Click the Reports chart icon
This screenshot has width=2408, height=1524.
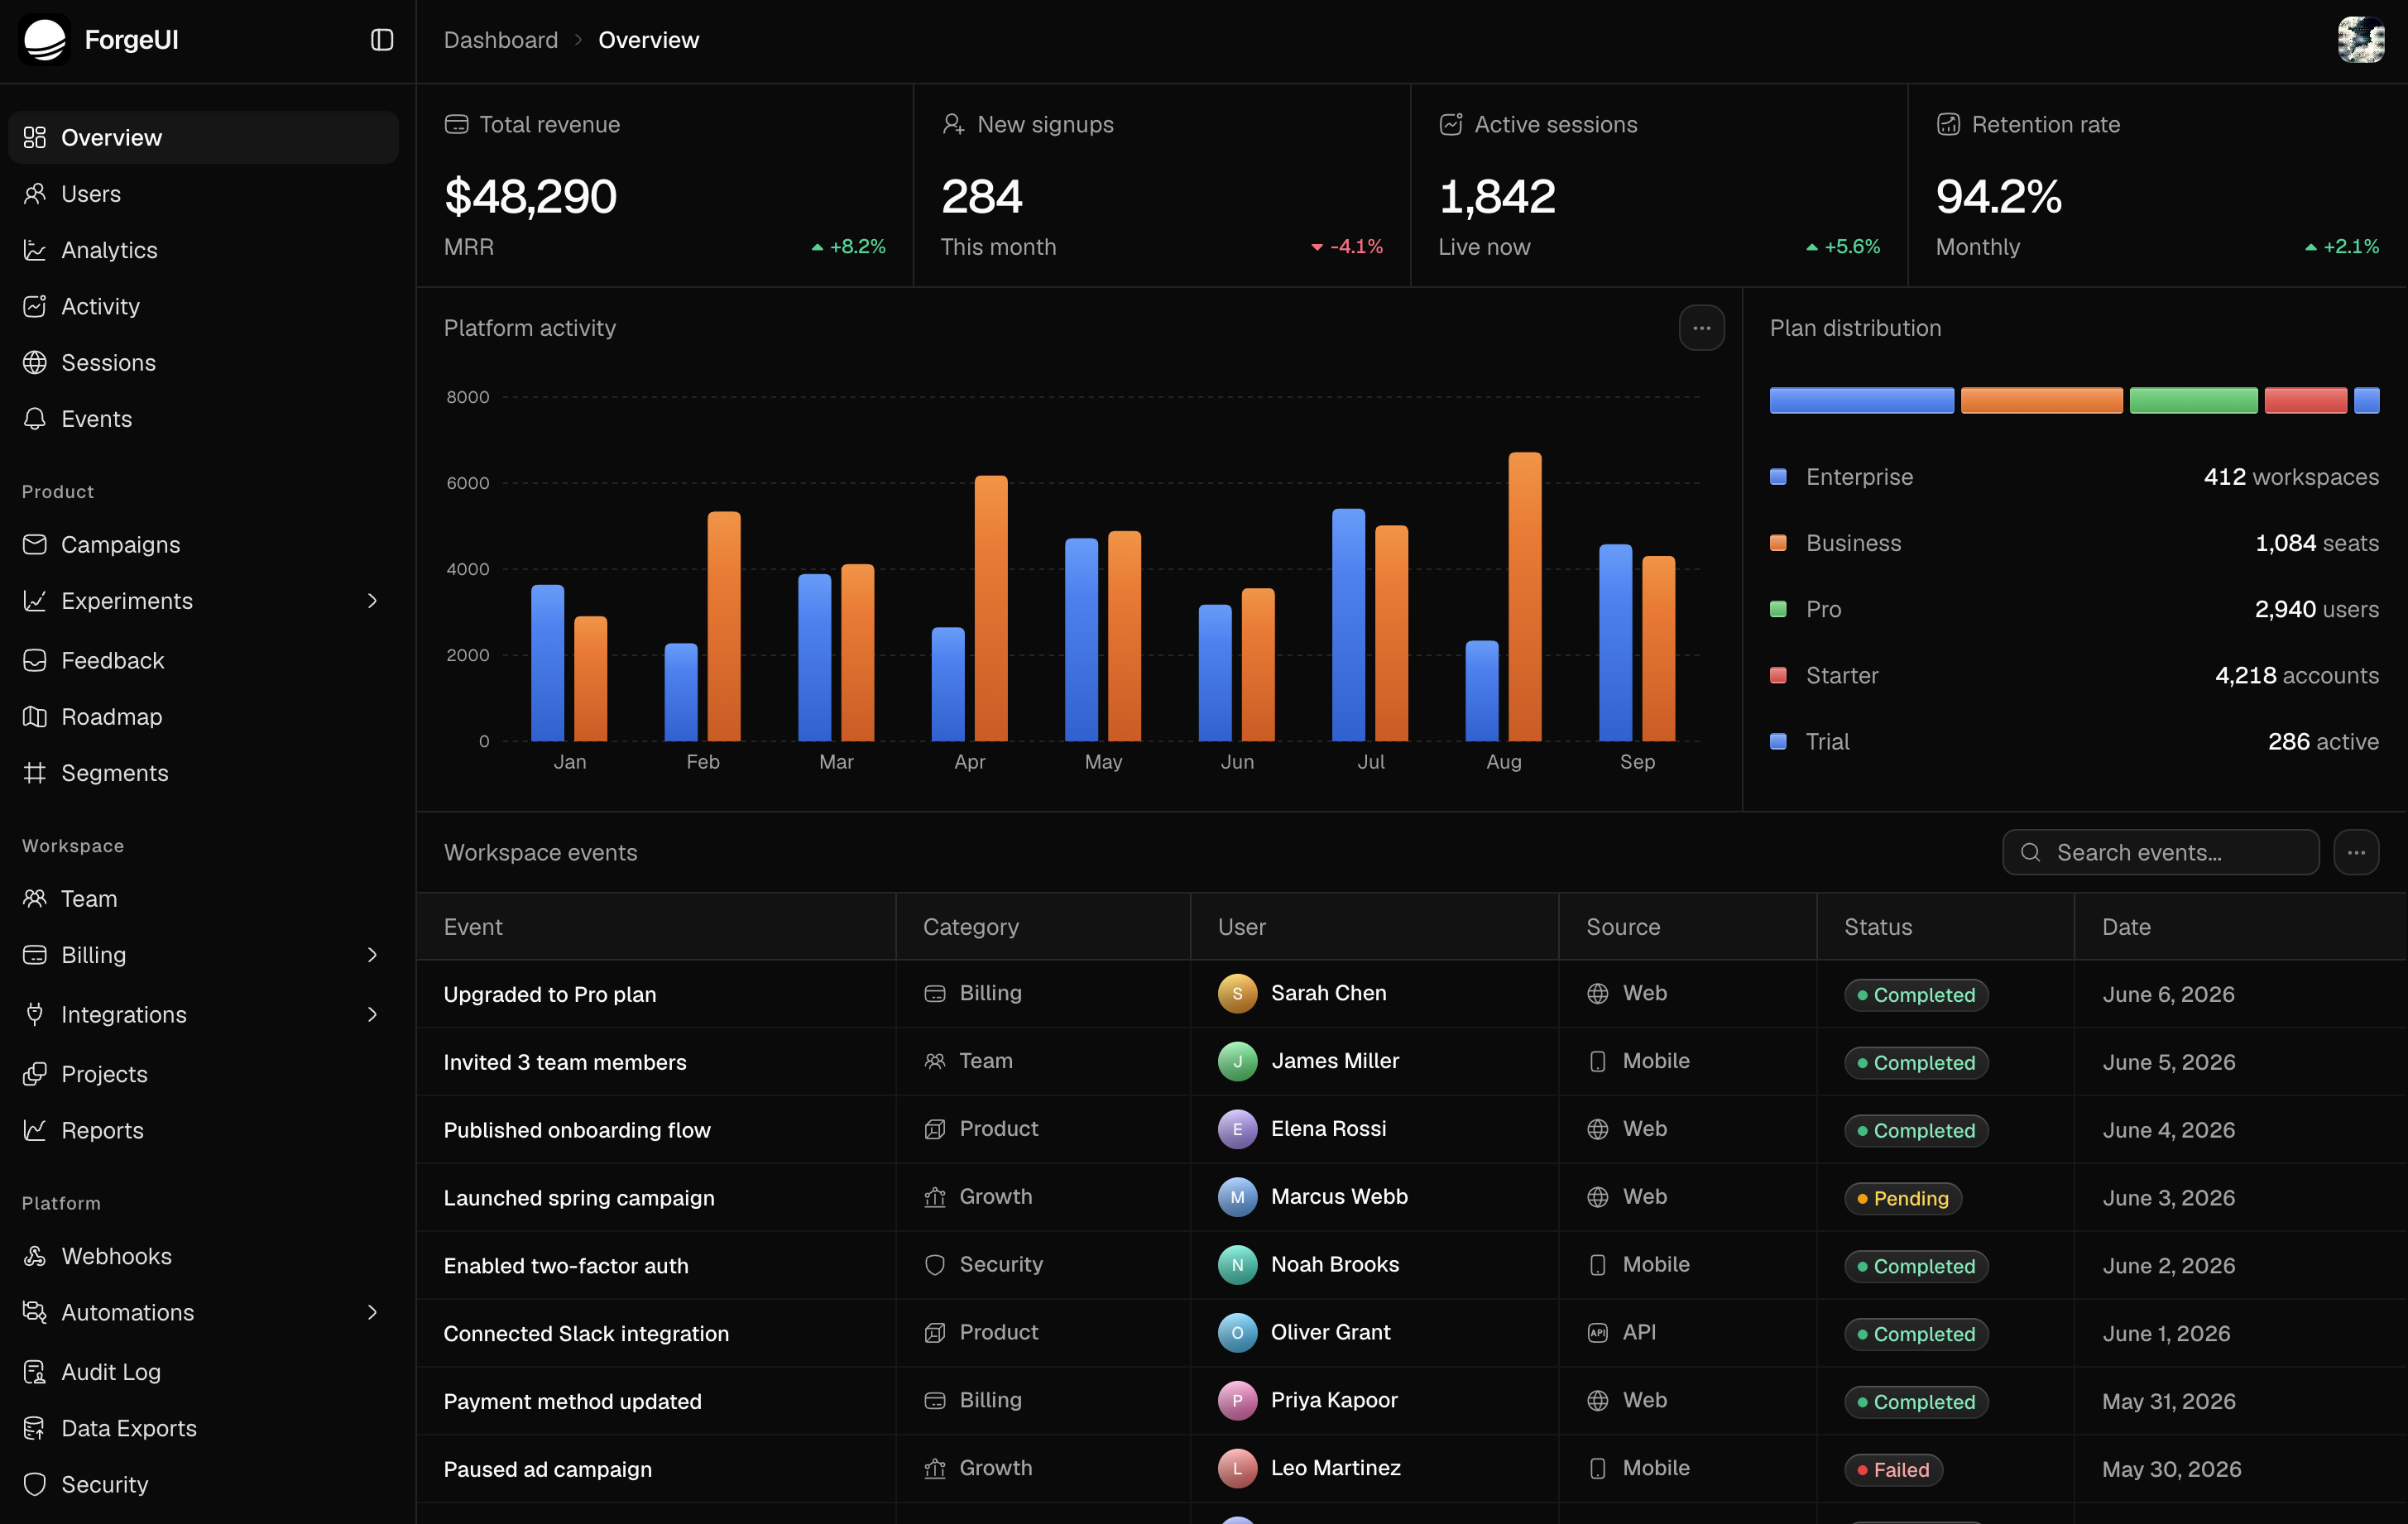(x=35, y=1130)
